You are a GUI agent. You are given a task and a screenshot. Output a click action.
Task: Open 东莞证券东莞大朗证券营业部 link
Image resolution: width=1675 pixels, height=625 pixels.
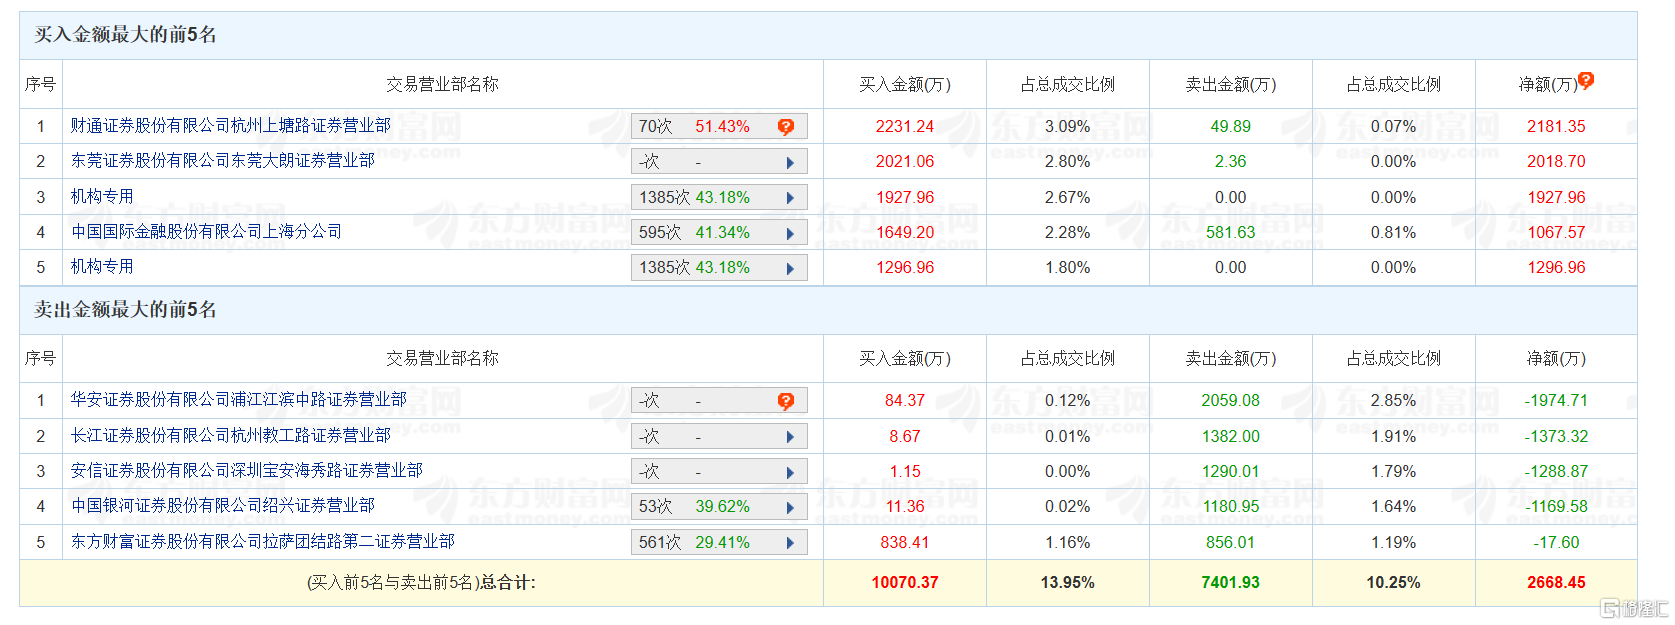[x=222, y=160]
